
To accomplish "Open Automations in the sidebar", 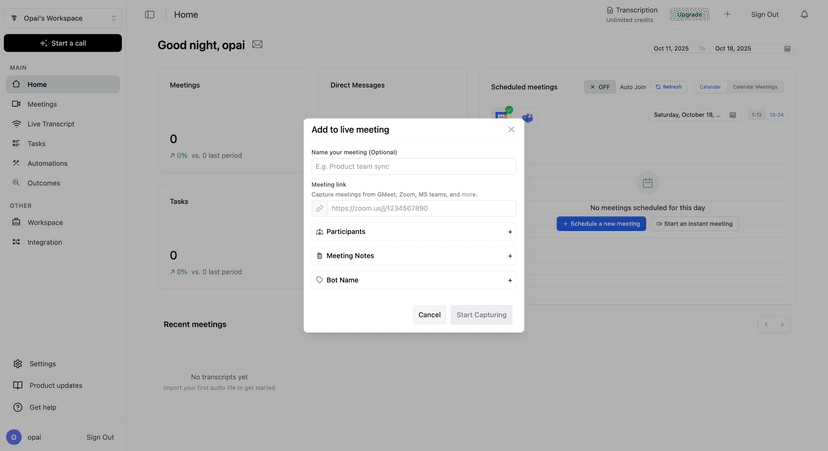I will 63,163.
